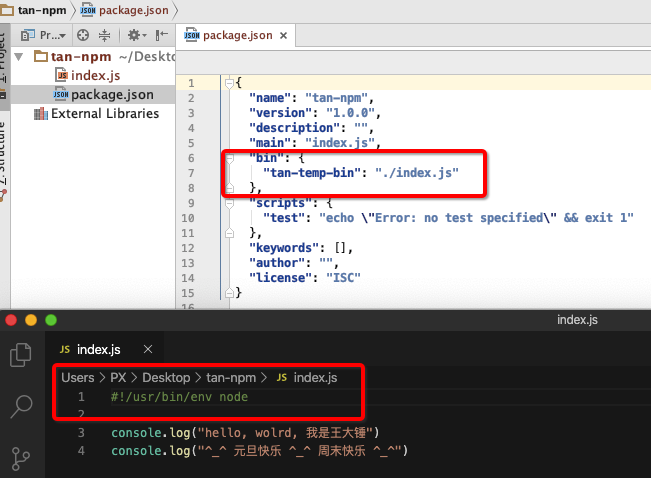Click the collapse all icon in Project panel
The width and height of the screenshot is (651, 478).
105,34
